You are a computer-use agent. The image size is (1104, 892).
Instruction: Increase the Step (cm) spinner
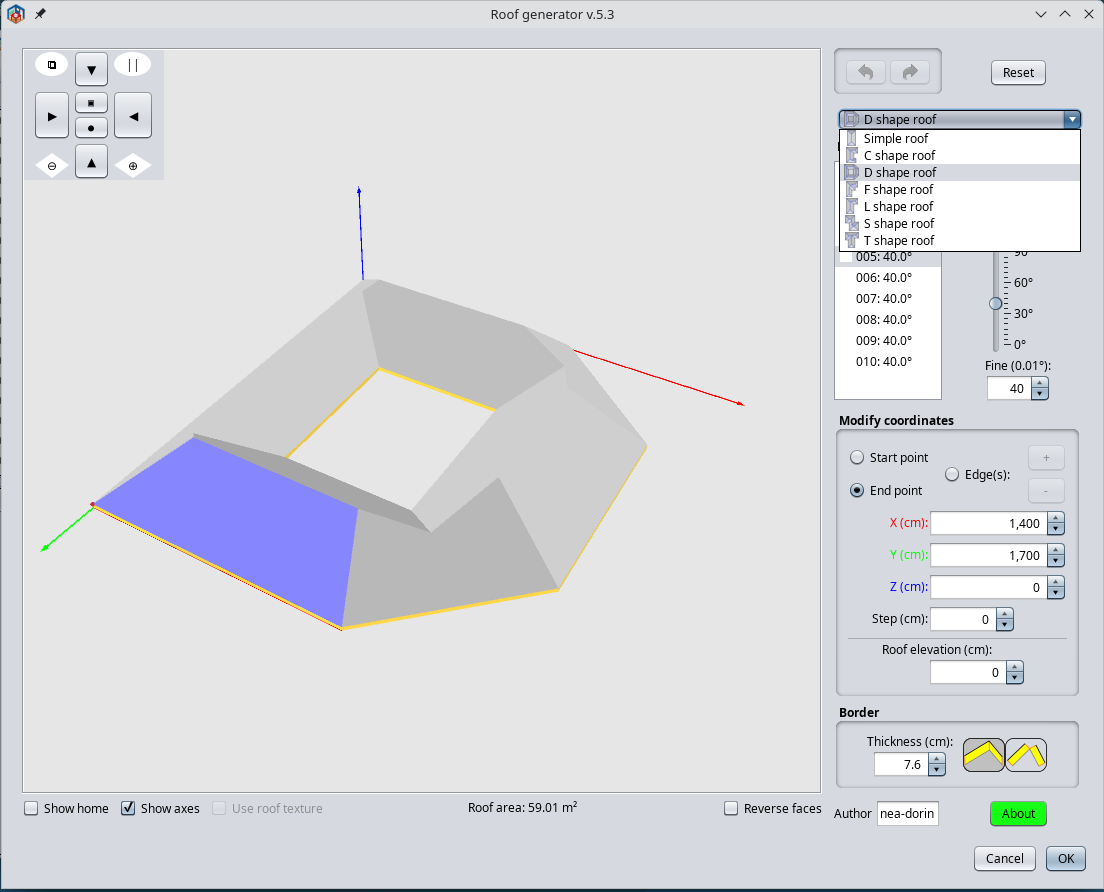coord(1005,614)
